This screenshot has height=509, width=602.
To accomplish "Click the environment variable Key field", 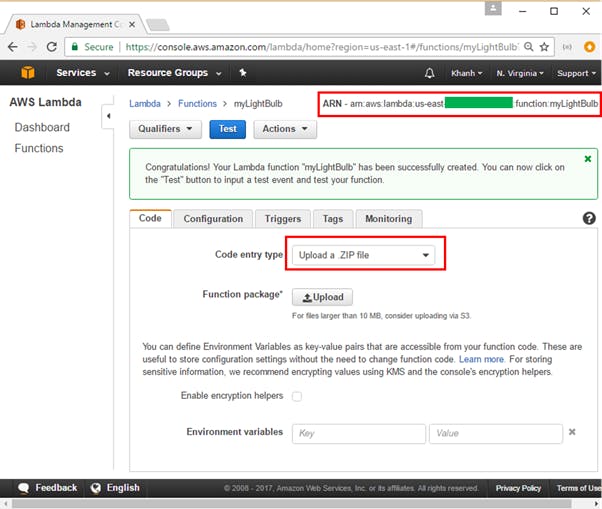I will (359, 434).
